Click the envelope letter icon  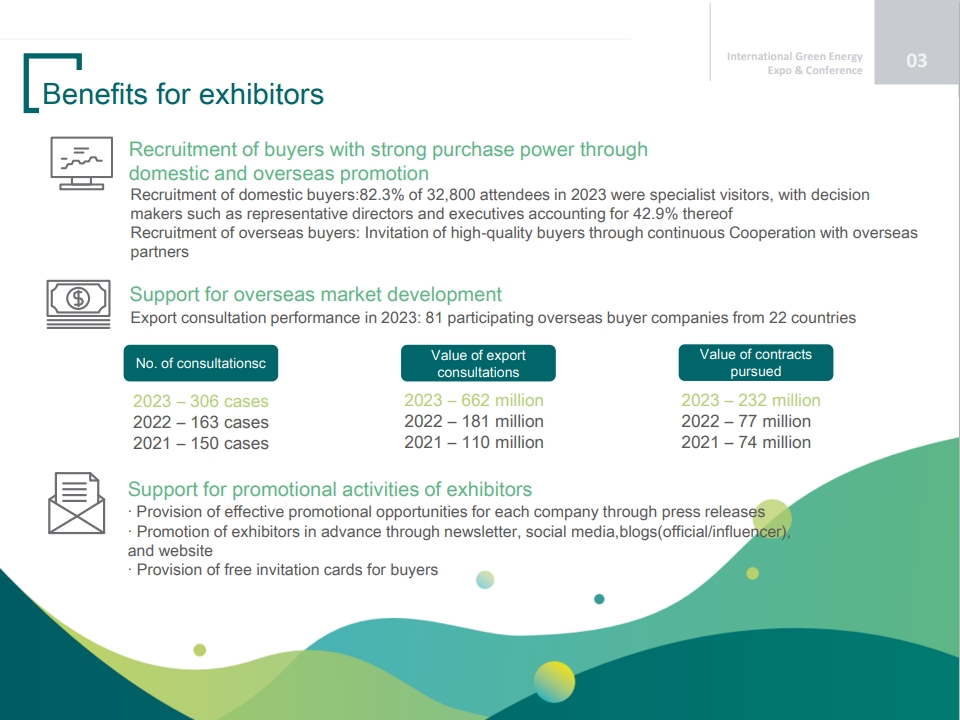(x=76, y=504)
